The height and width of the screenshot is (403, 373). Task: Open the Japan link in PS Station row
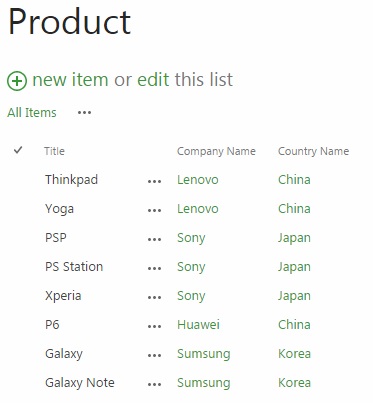pos(294,267)
